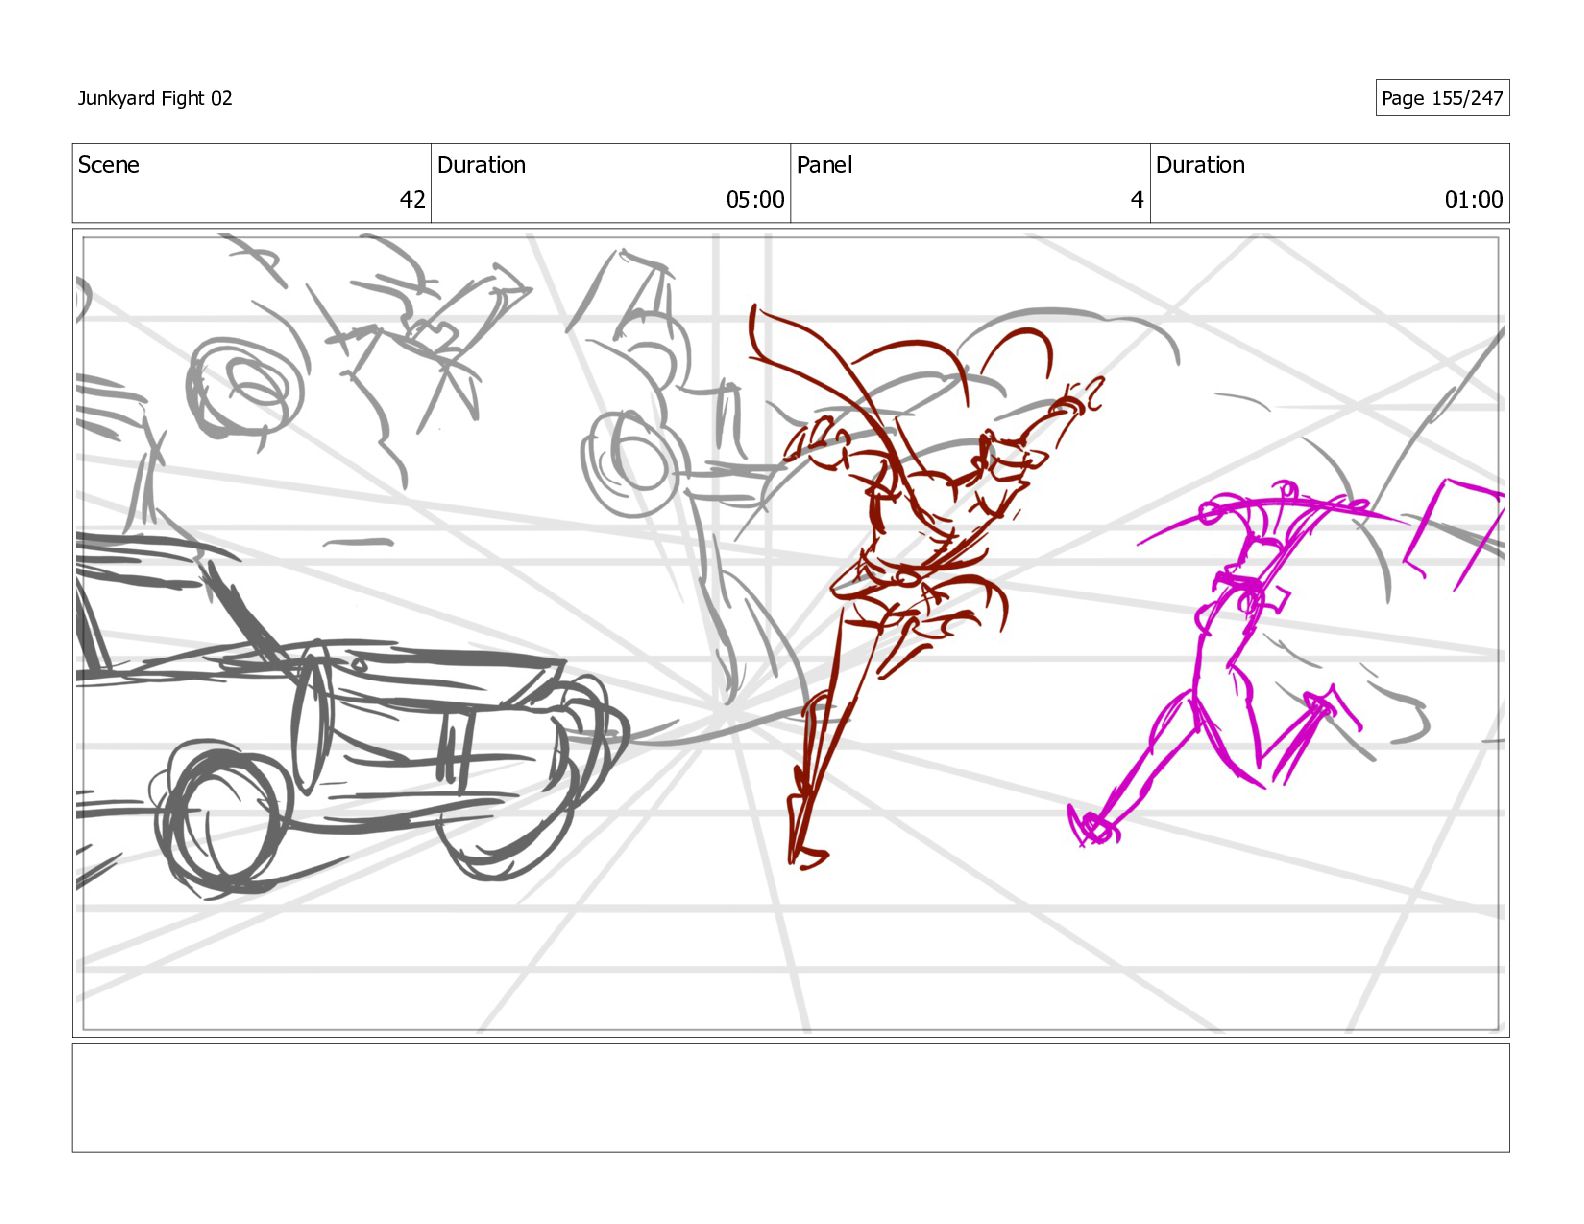
Task: Click the panel number 4
Action: point(1137,200)
